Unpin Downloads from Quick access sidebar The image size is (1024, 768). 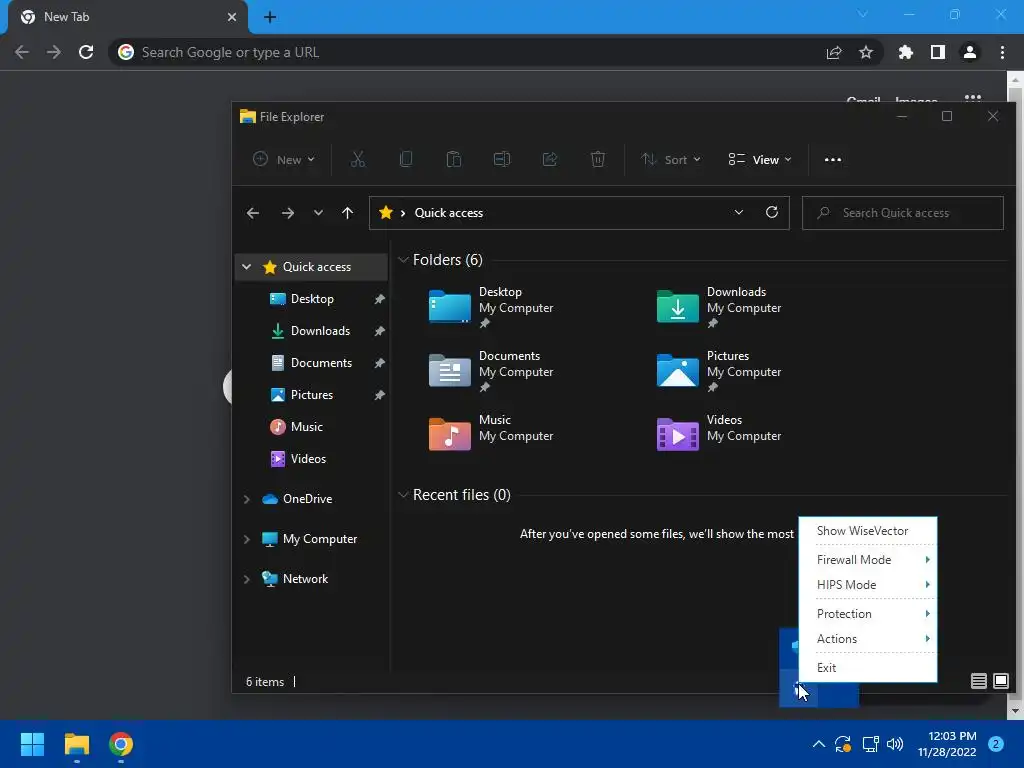[379, 331]
